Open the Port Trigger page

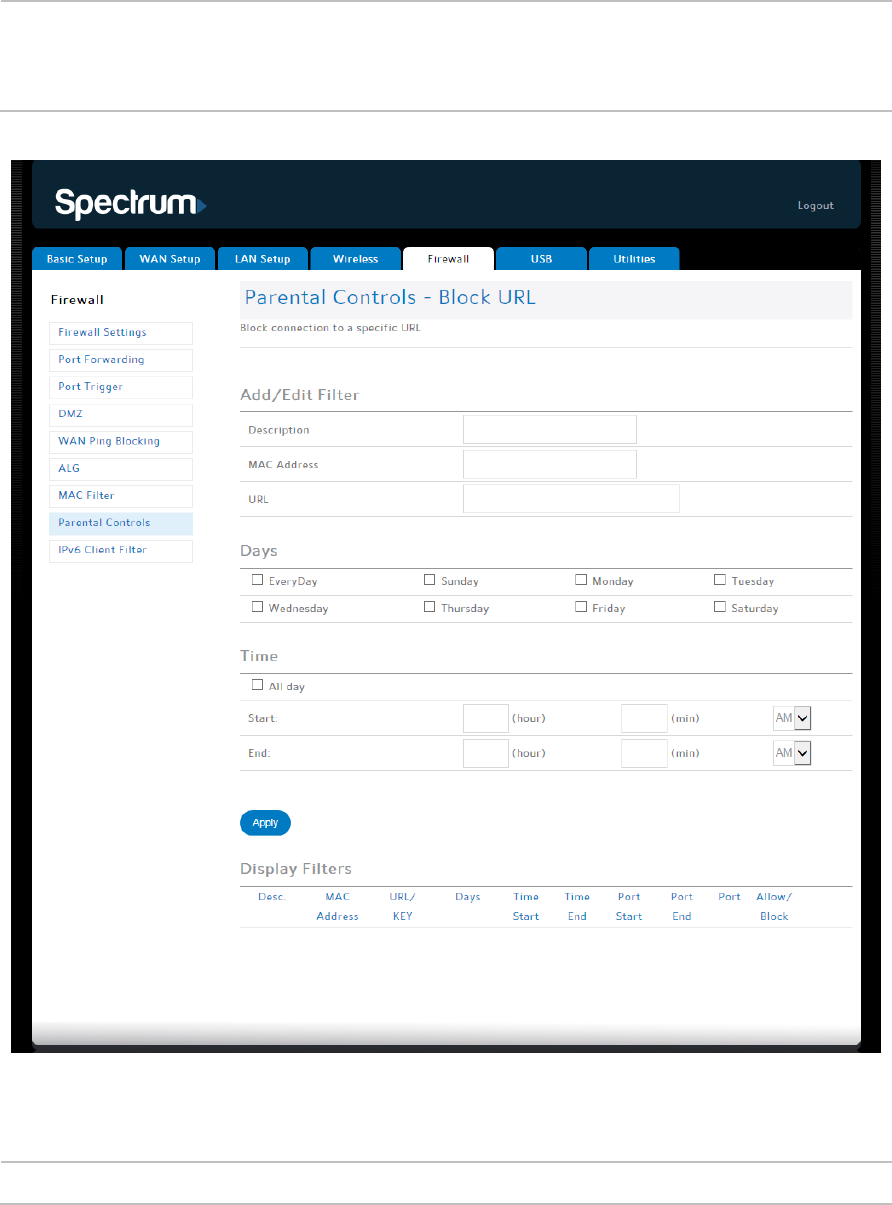[x=121, y=387]
